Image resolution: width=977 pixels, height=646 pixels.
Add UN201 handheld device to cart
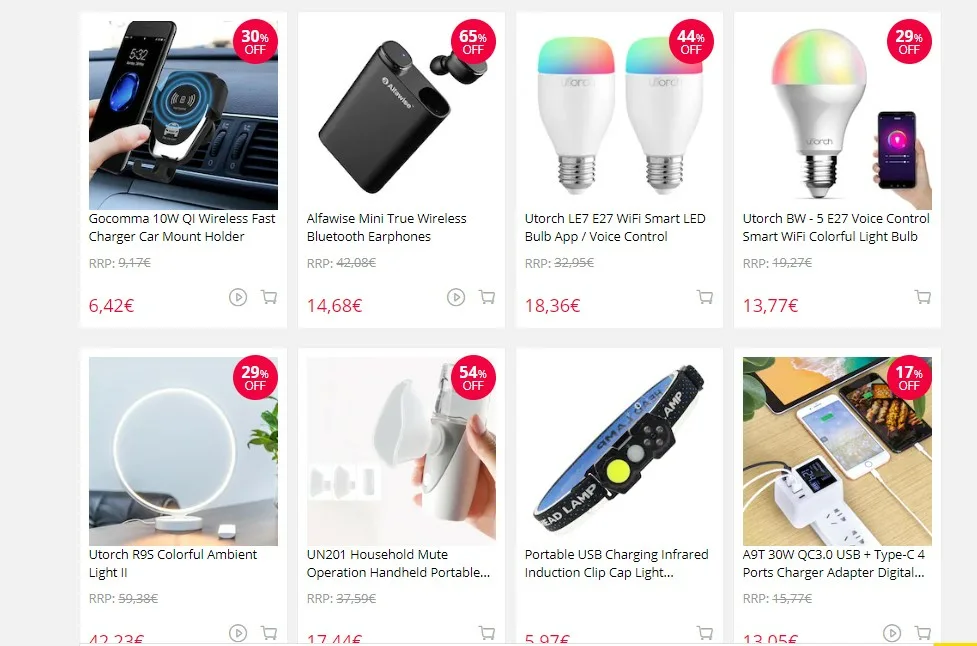[487, 633]
